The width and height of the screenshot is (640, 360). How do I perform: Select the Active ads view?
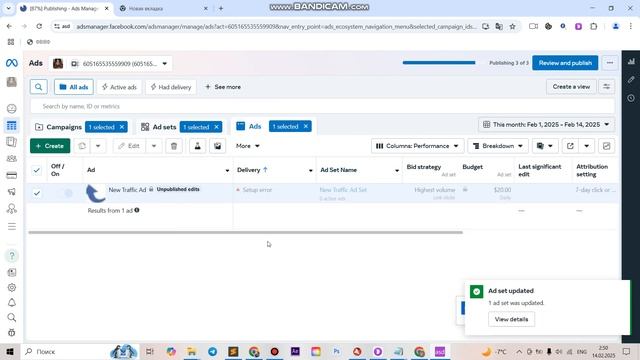click(x=119, y=87)
